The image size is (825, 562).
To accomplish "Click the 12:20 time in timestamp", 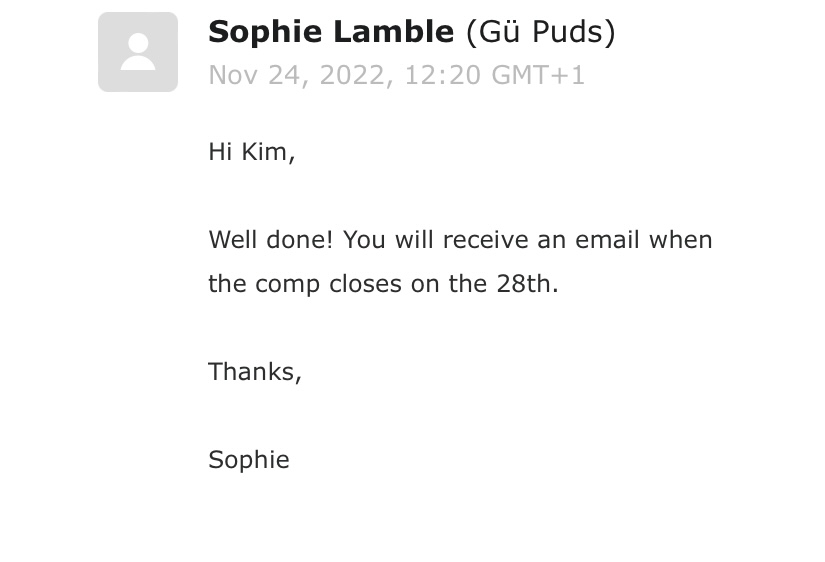I will click(442, 76).
